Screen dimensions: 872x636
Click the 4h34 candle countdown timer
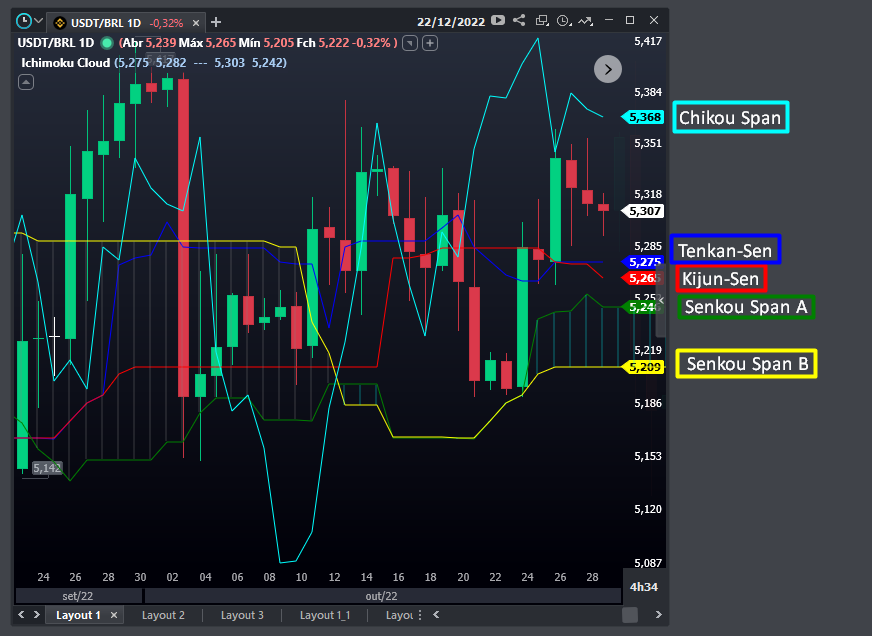[644, 587]
